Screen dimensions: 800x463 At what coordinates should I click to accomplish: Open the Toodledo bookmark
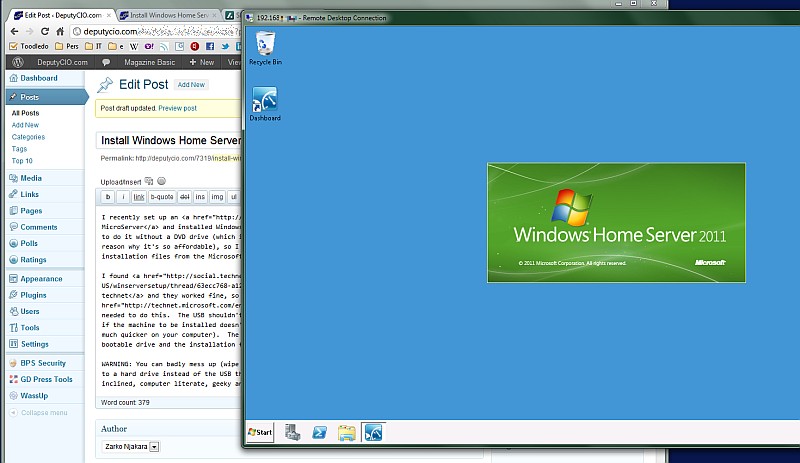[29, 46]
